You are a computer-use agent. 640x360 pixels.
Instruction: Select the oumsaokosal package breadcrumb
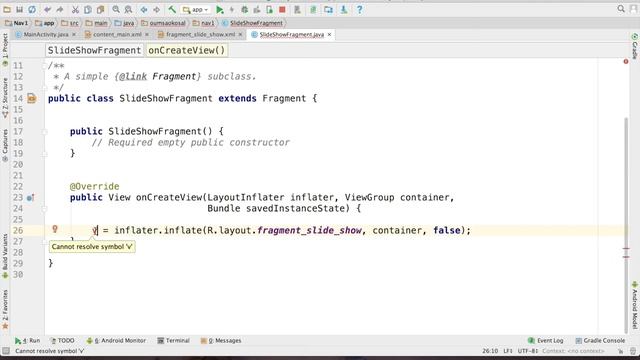(163, 23)
